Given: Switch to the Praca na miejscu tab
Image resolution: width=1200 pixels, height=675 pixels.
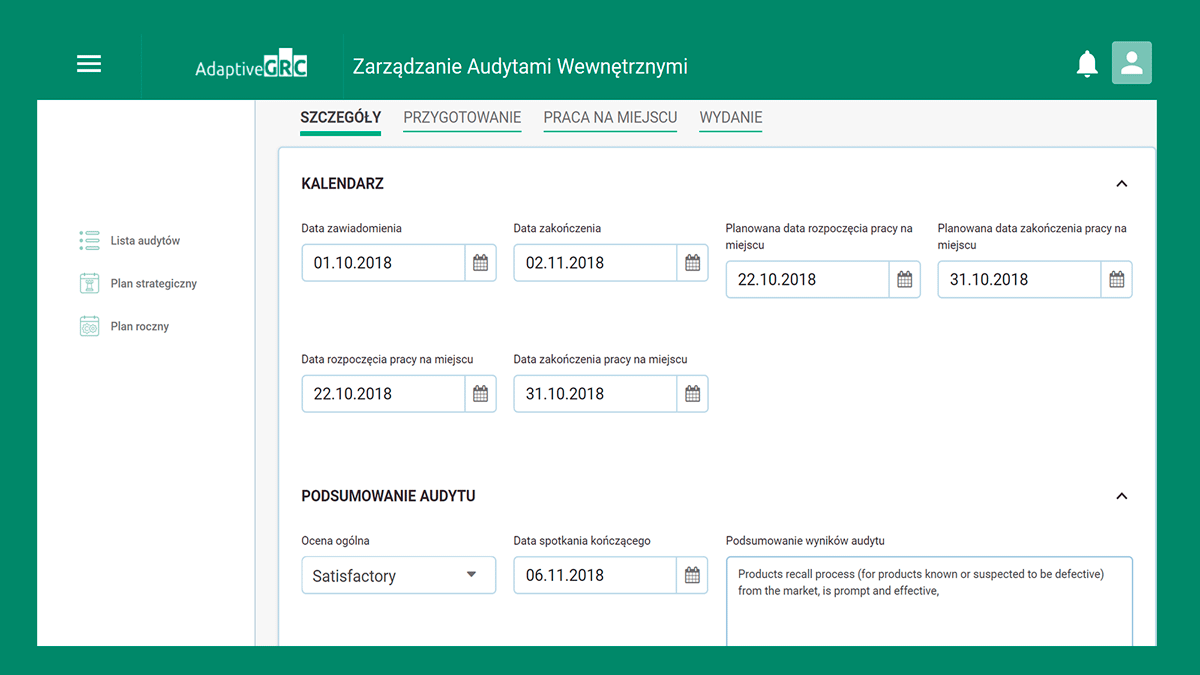Looking at the screenshot, I should (610, 118).
